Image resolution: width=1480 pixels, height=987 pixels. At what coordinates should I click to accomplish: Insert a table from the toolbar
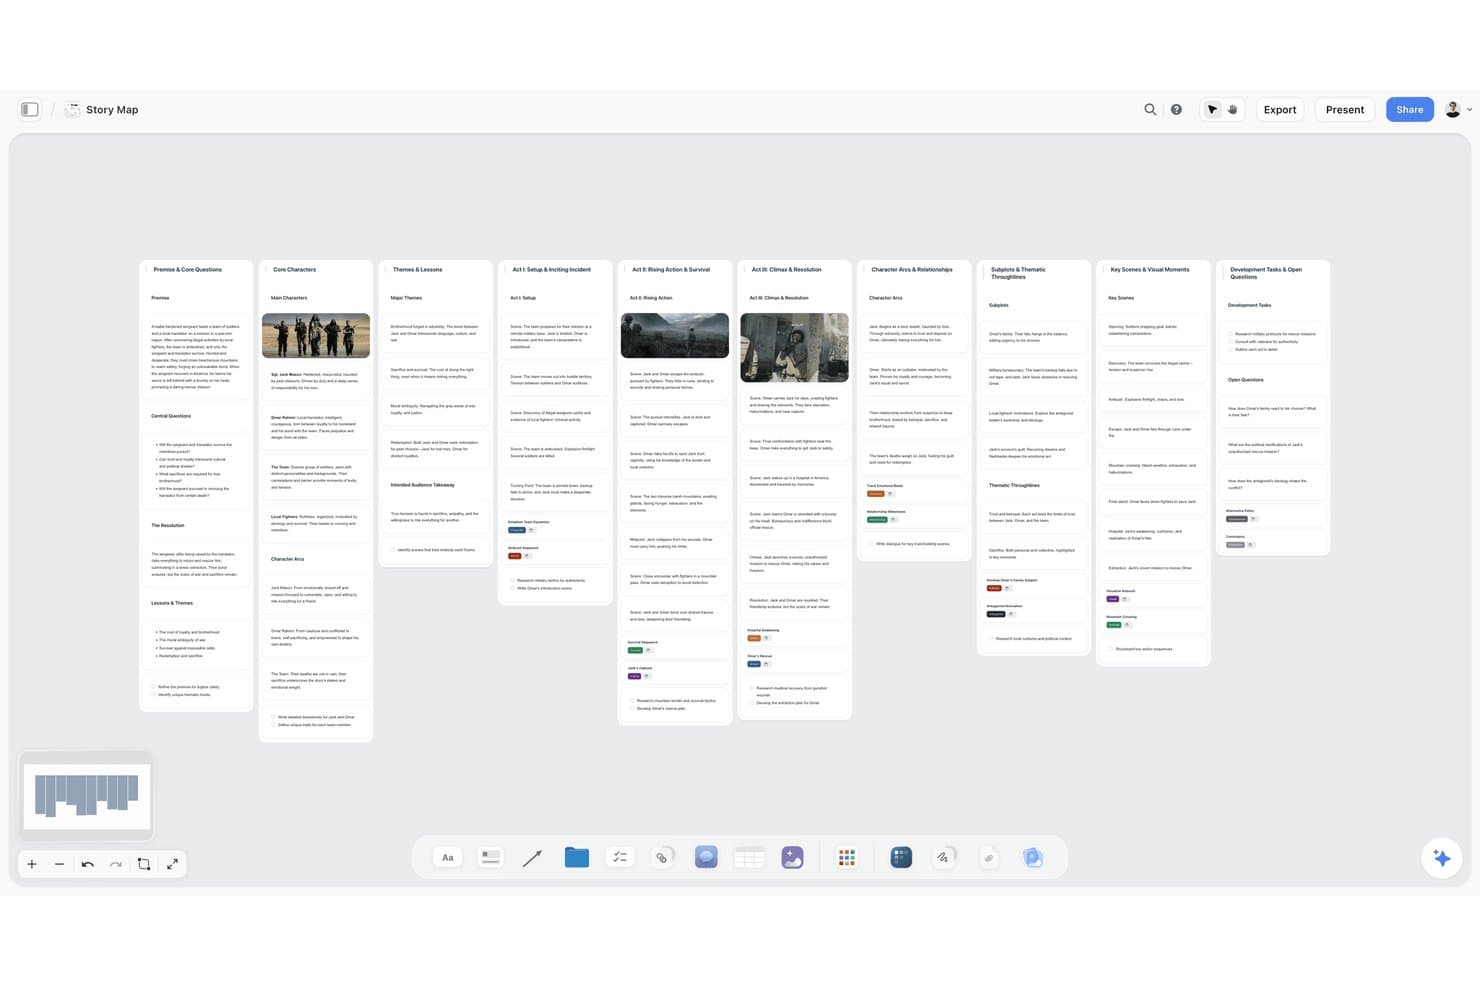pyautogui.click(x=749, y=857)
